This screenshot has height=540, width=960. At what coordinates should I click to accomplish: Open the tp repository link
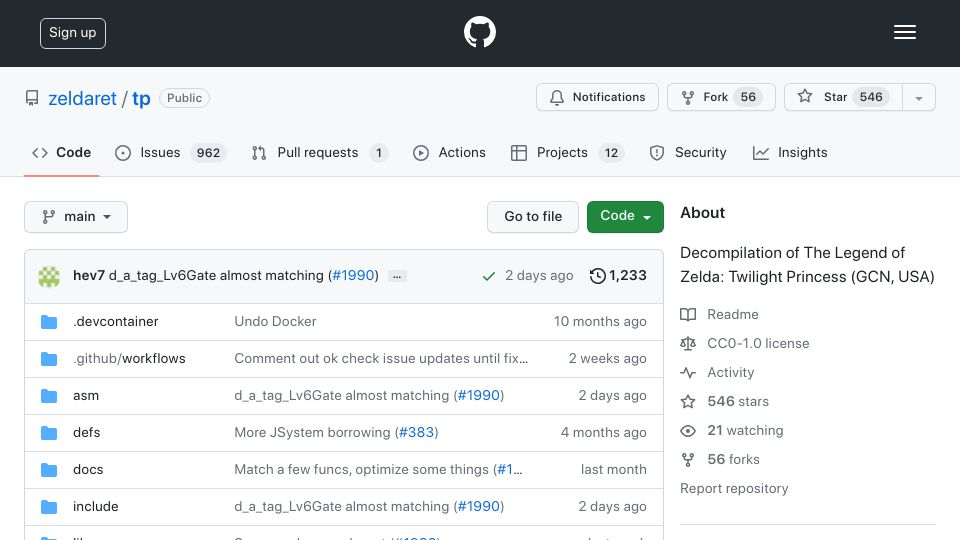[141, 99]
